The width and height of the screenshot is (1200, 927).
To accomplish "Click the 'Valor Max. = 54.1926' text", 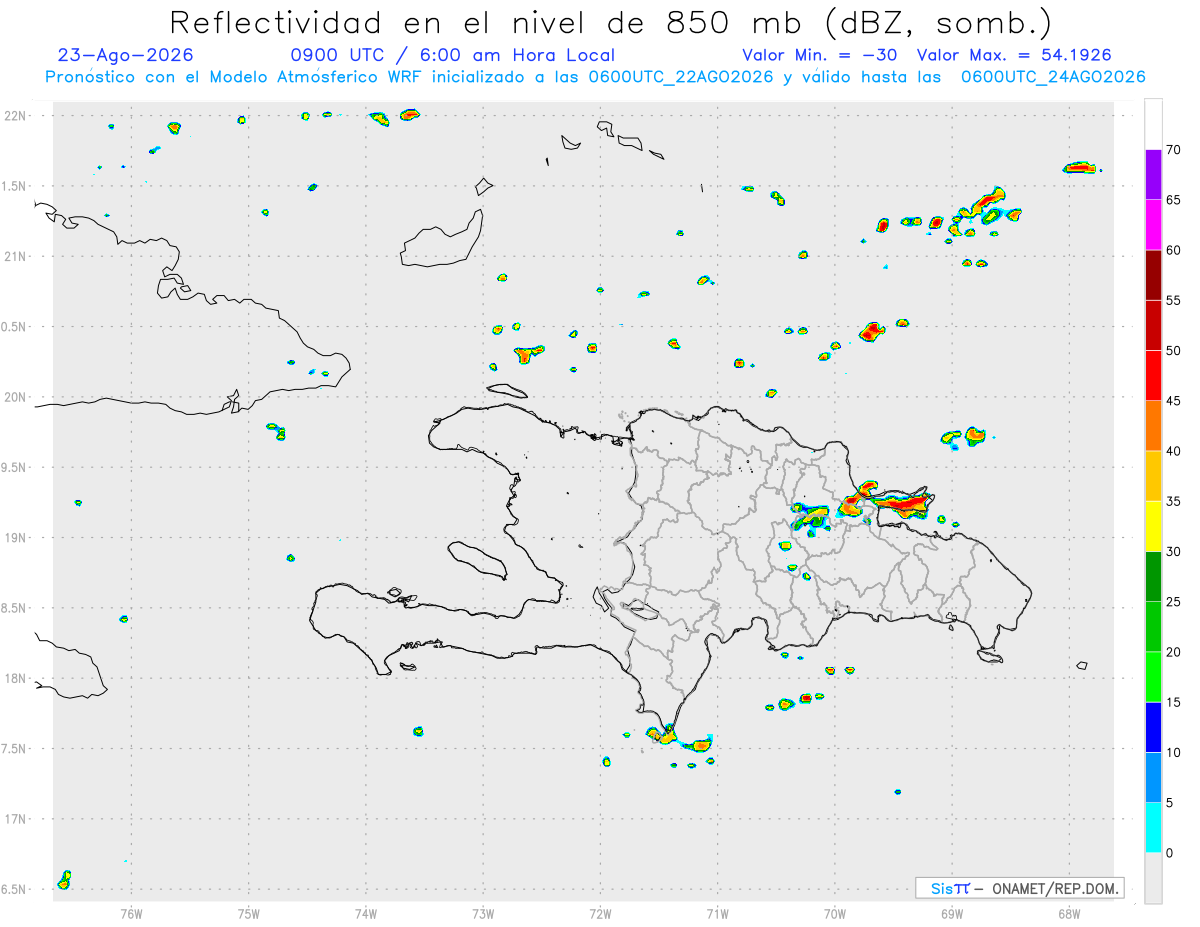I will click(x=1014, y=55).
